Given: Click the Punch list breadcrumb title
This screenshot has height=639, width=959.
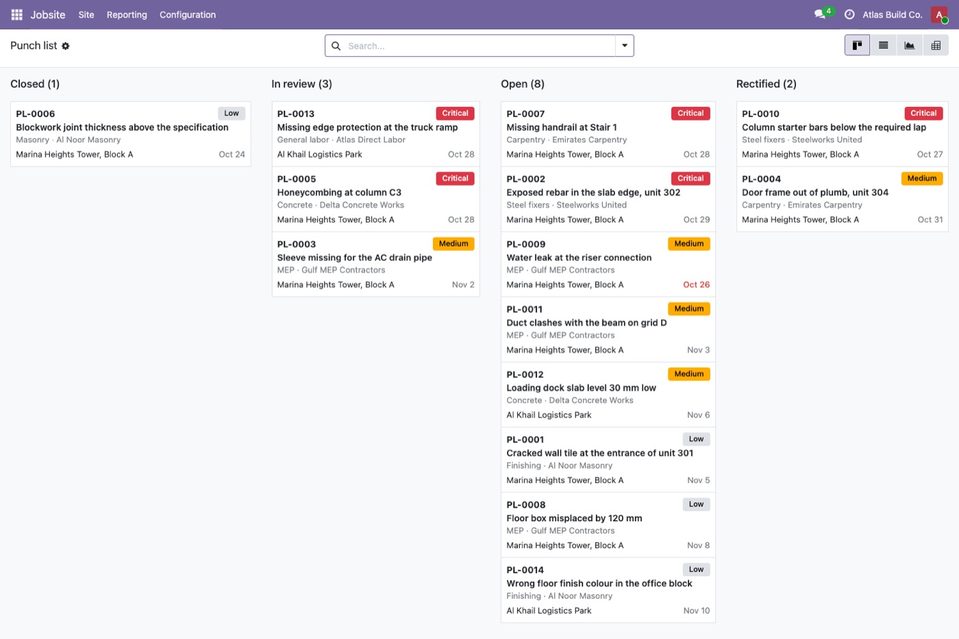Looking at the screenshot, I should (x=34, y=45).
